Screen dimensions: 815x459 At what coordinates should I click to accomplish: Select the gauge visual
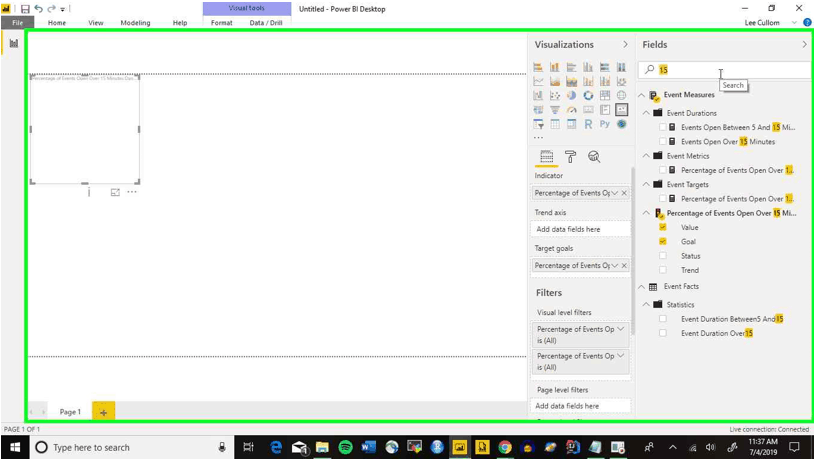571,110
